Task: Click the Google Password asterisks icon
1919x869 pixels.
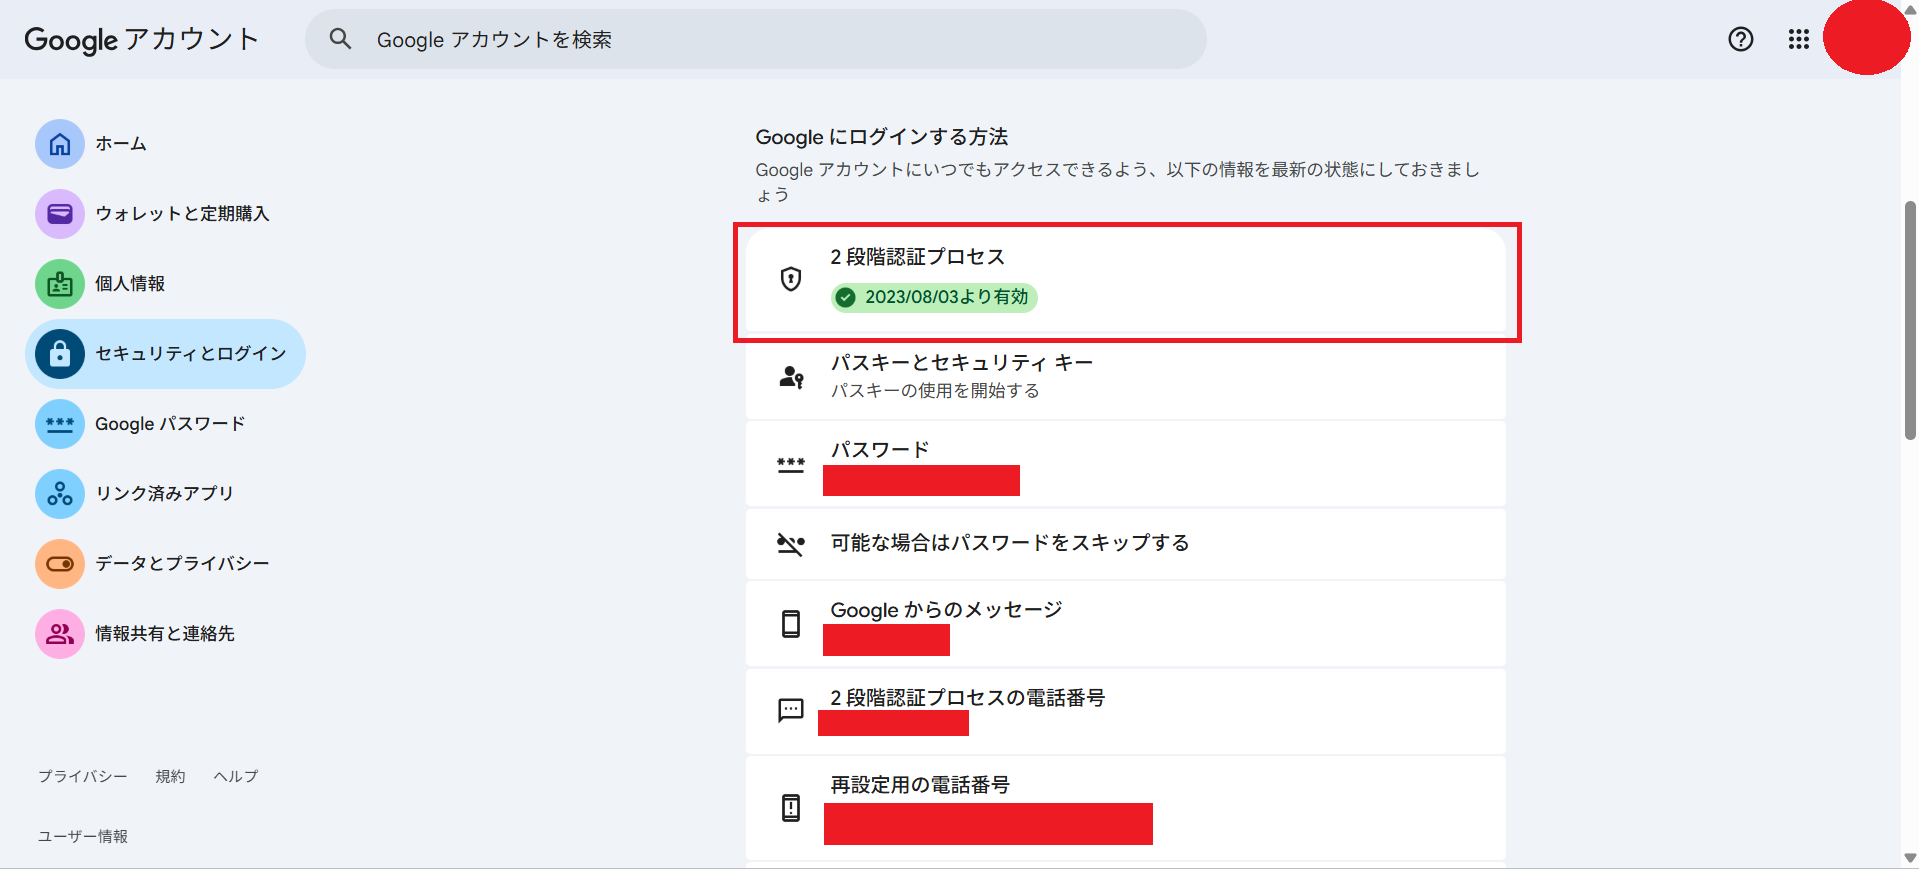Action: 60,424
